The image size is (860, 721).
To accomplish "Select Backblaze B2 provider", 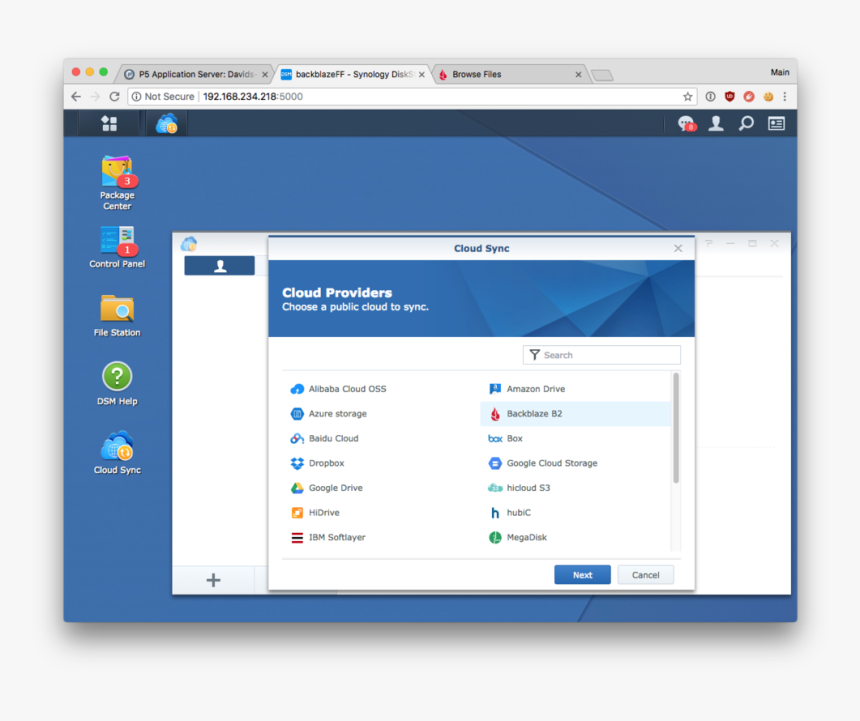I will (x=575, y=413).
